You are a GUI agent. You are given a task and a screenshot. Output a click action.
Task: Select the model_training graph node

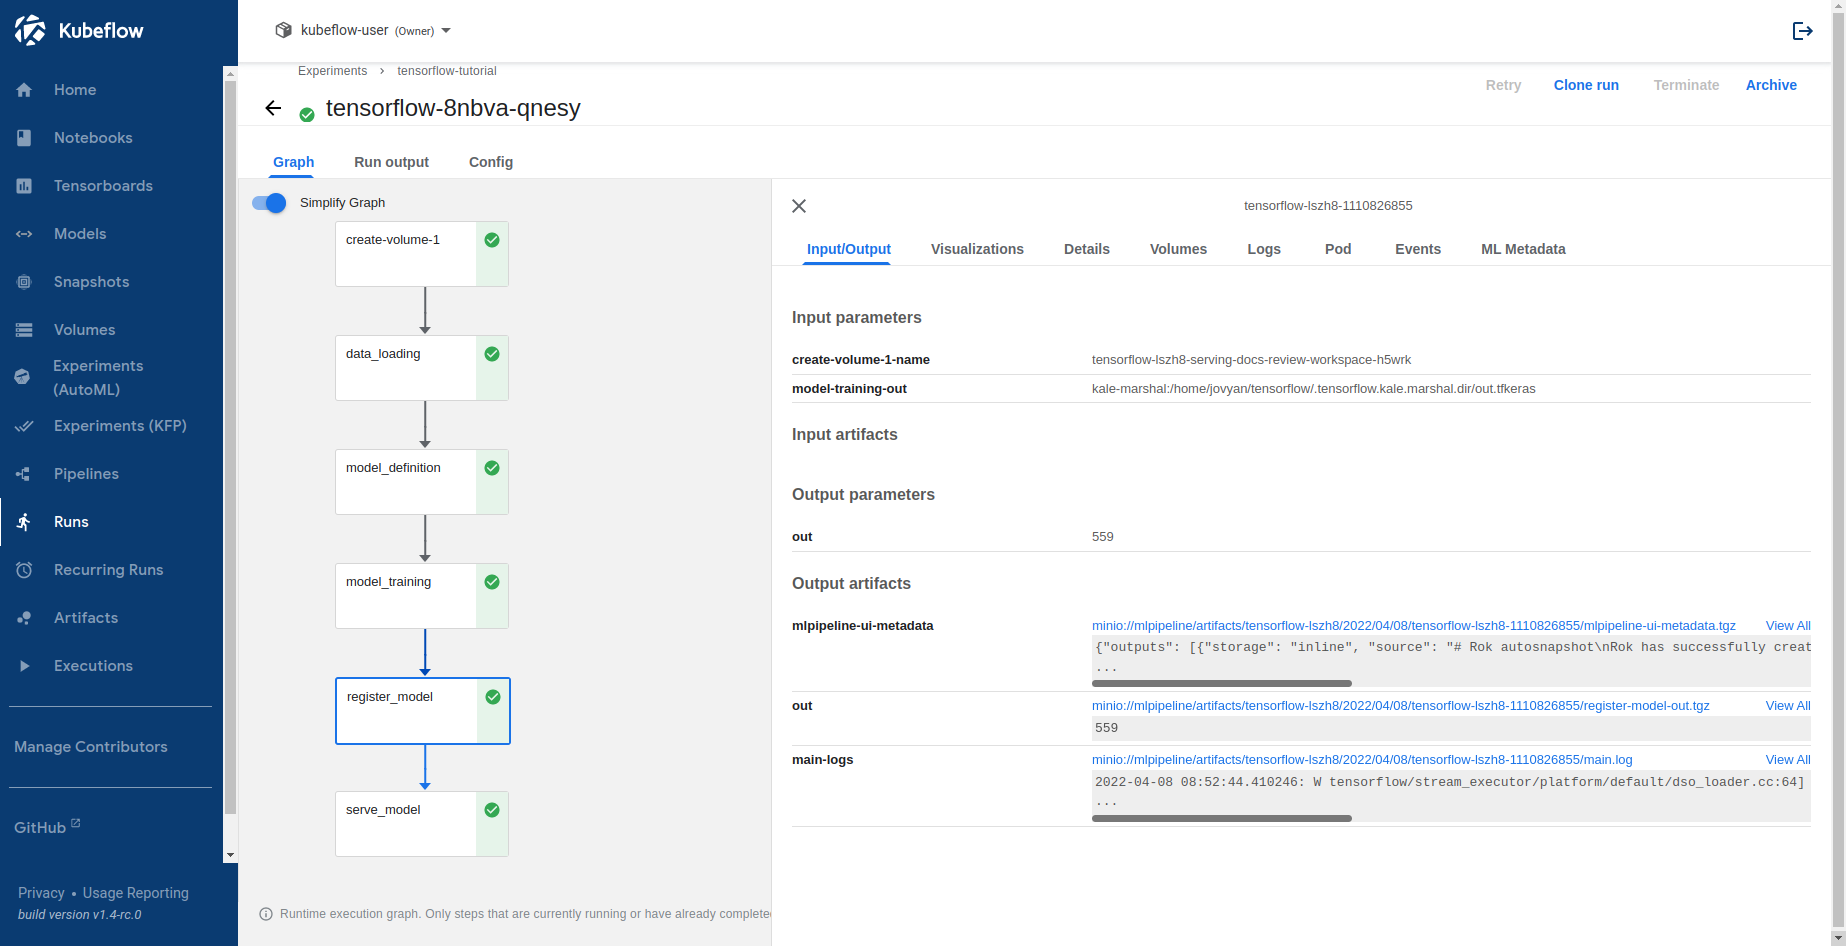click(x=422, y=596)
